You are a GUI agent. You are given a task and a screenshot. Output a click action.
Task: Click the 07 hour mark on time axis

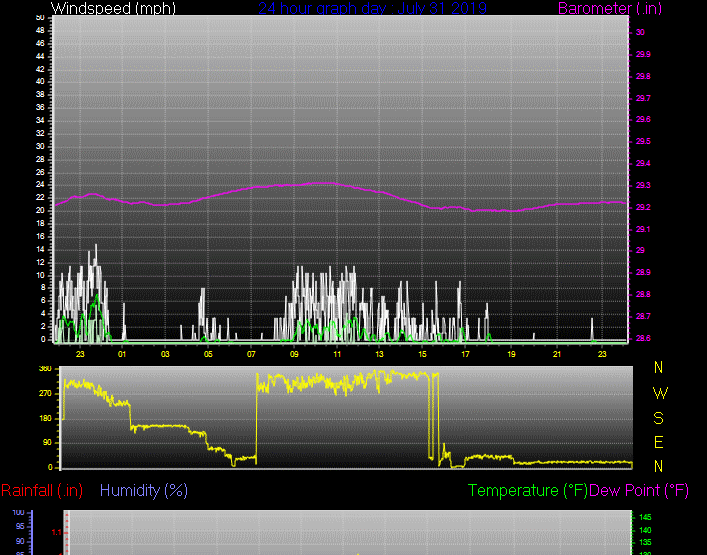[251, 354]
